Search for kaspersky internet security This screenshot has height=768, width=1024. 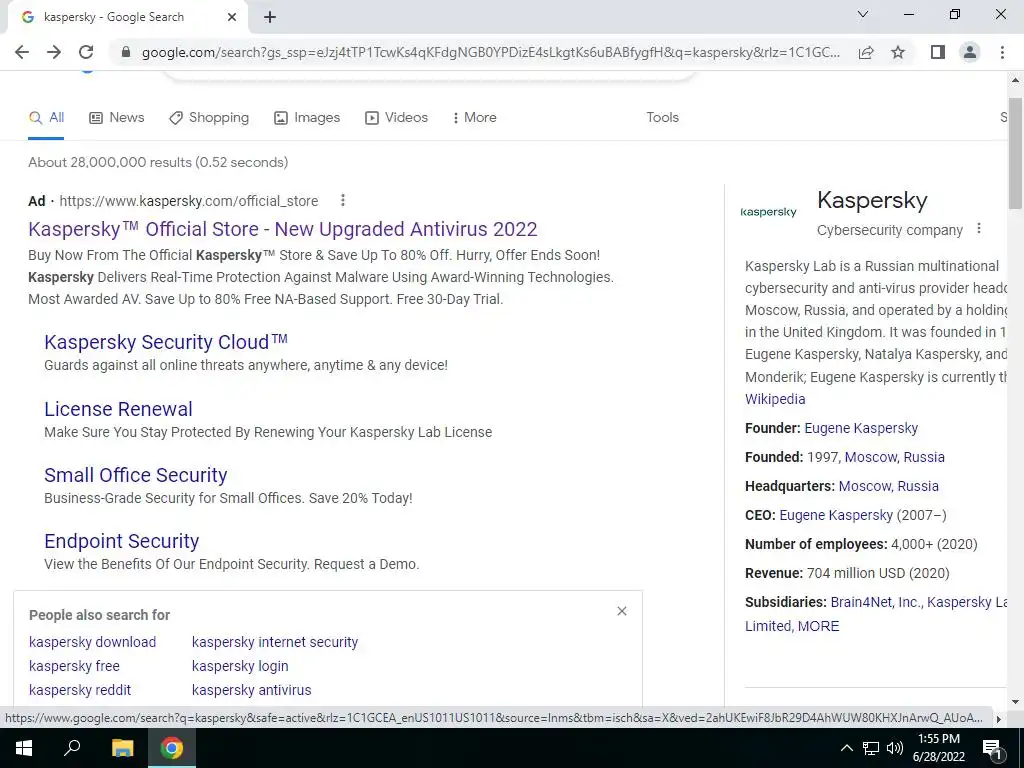[x=275, y=642]
